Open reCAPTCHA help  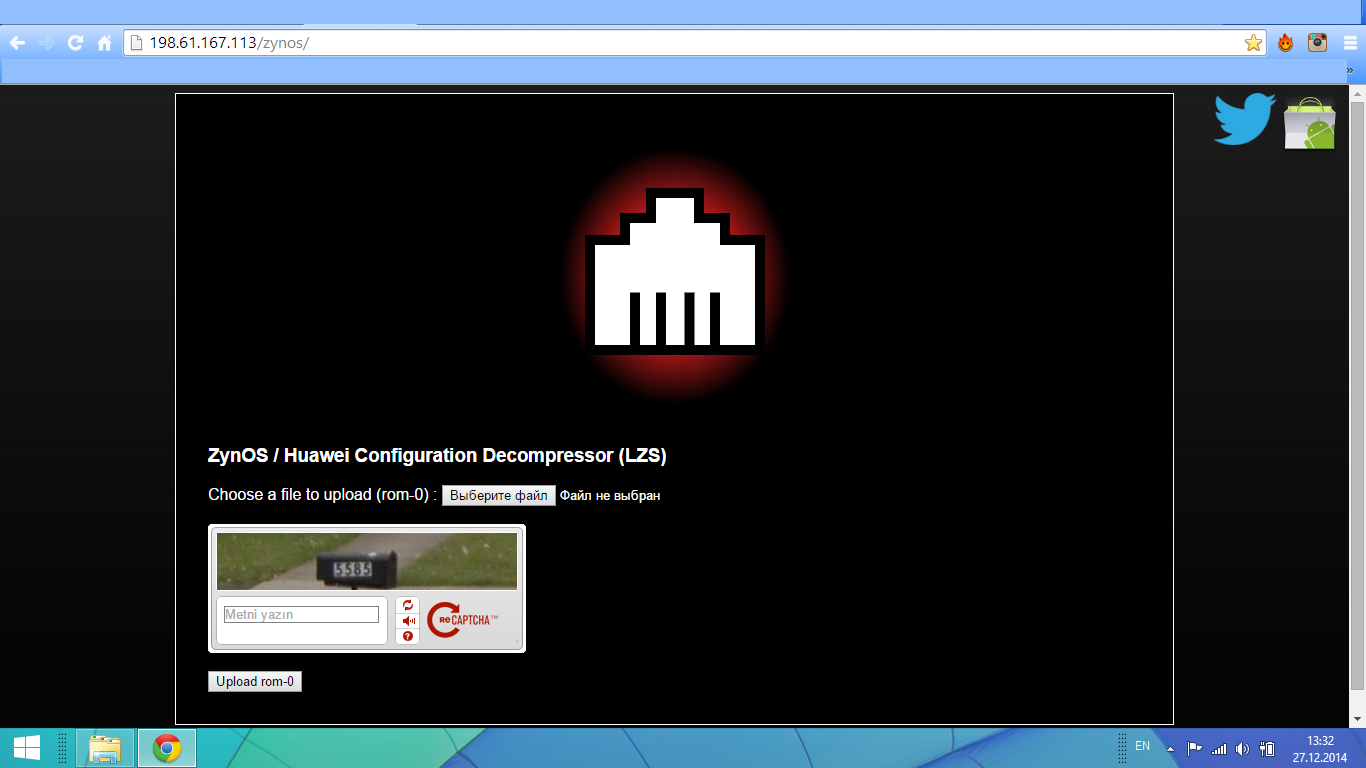(x=408, y=636)
